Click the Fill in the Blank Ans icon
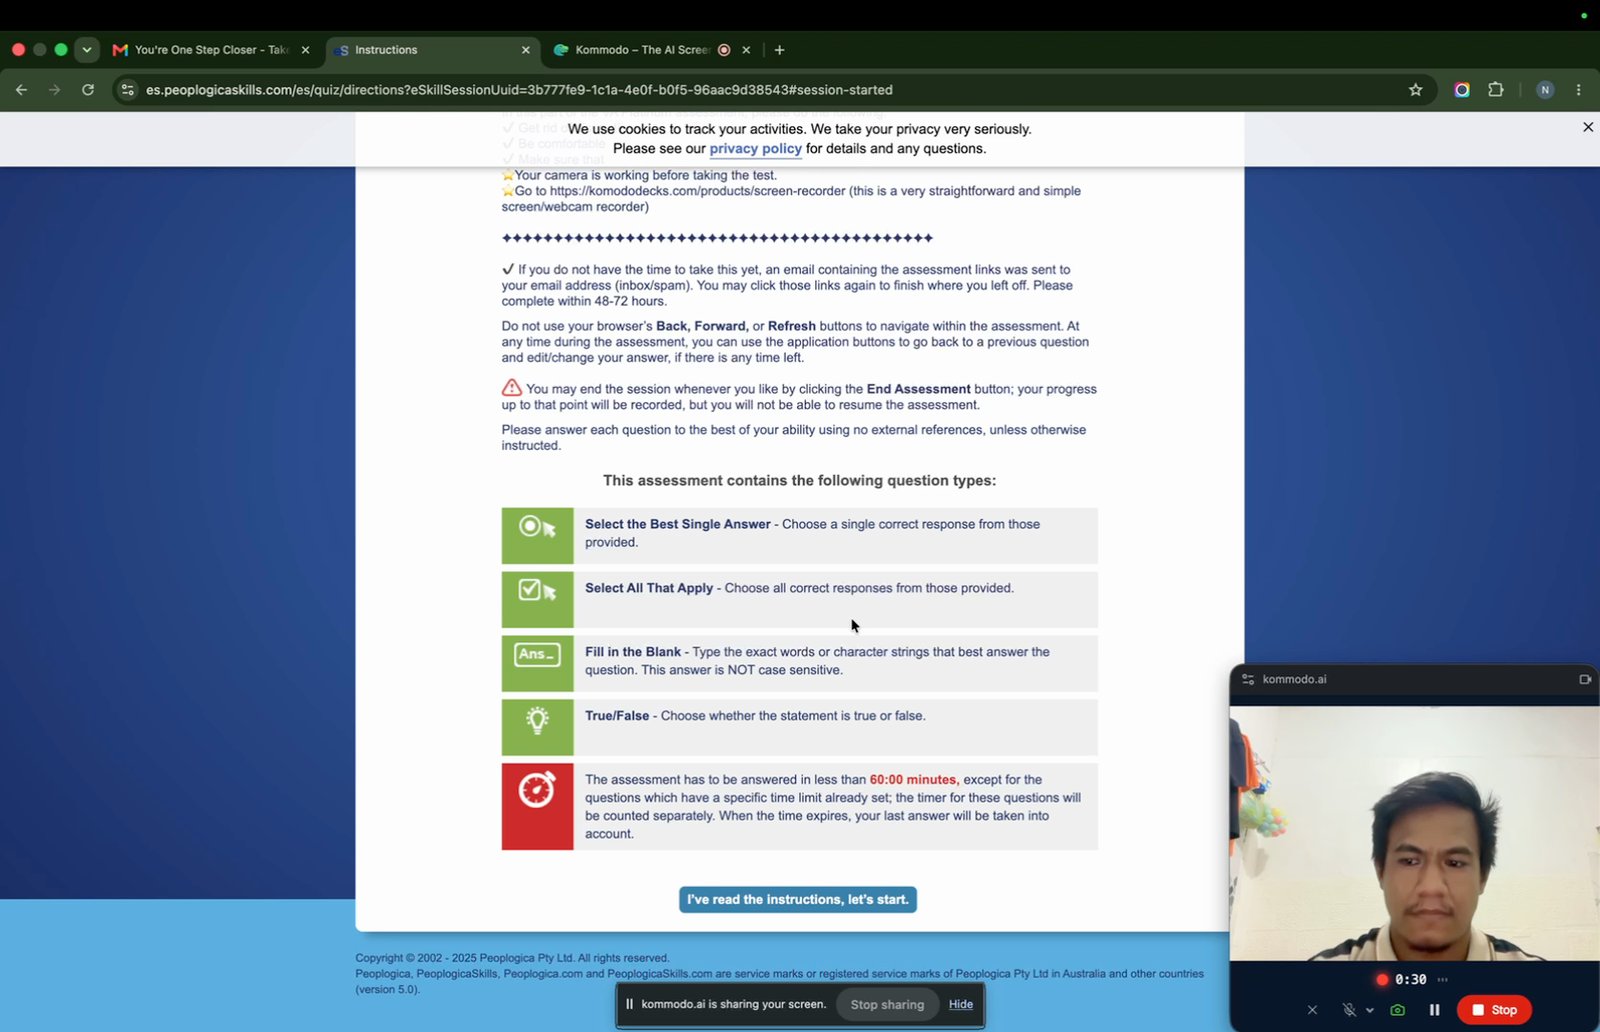 click(x=537, y=663)
